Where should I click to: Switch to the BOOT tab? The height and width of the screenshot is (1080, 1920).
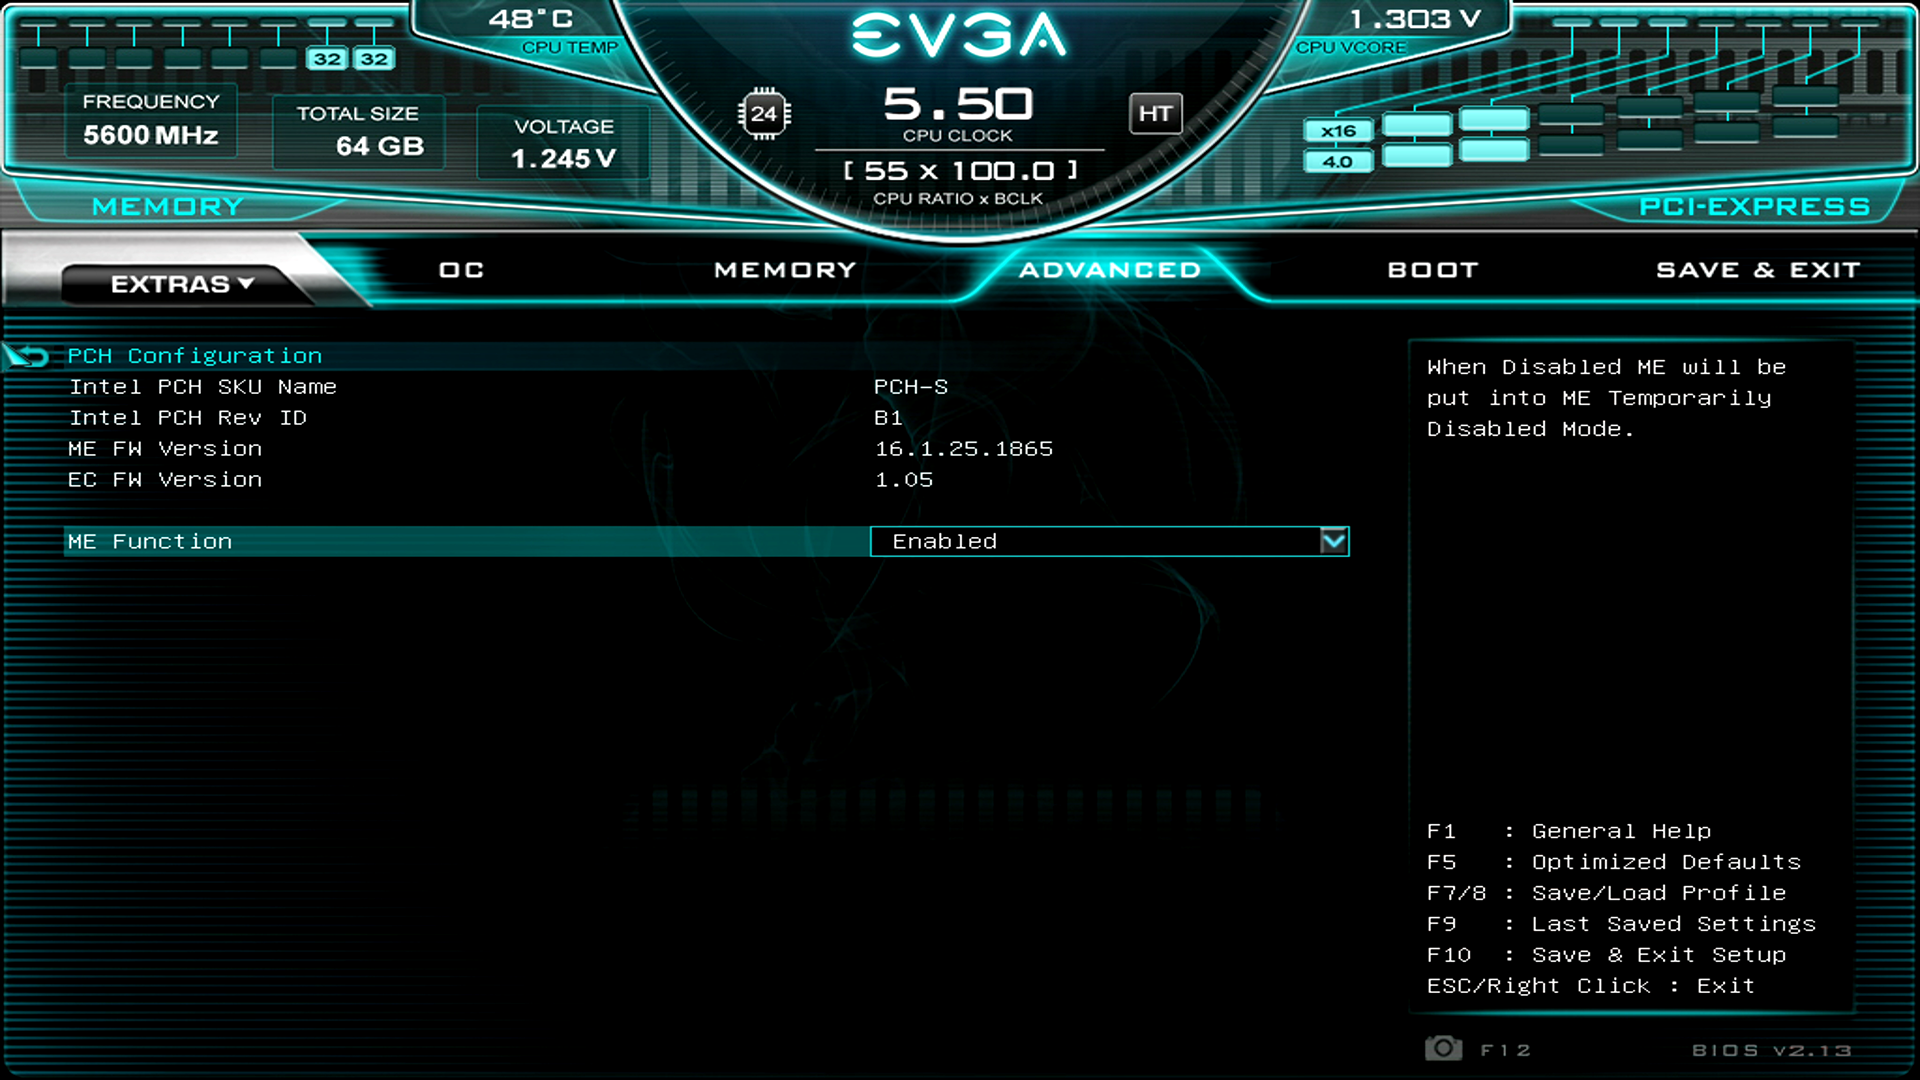[1432, 269]
